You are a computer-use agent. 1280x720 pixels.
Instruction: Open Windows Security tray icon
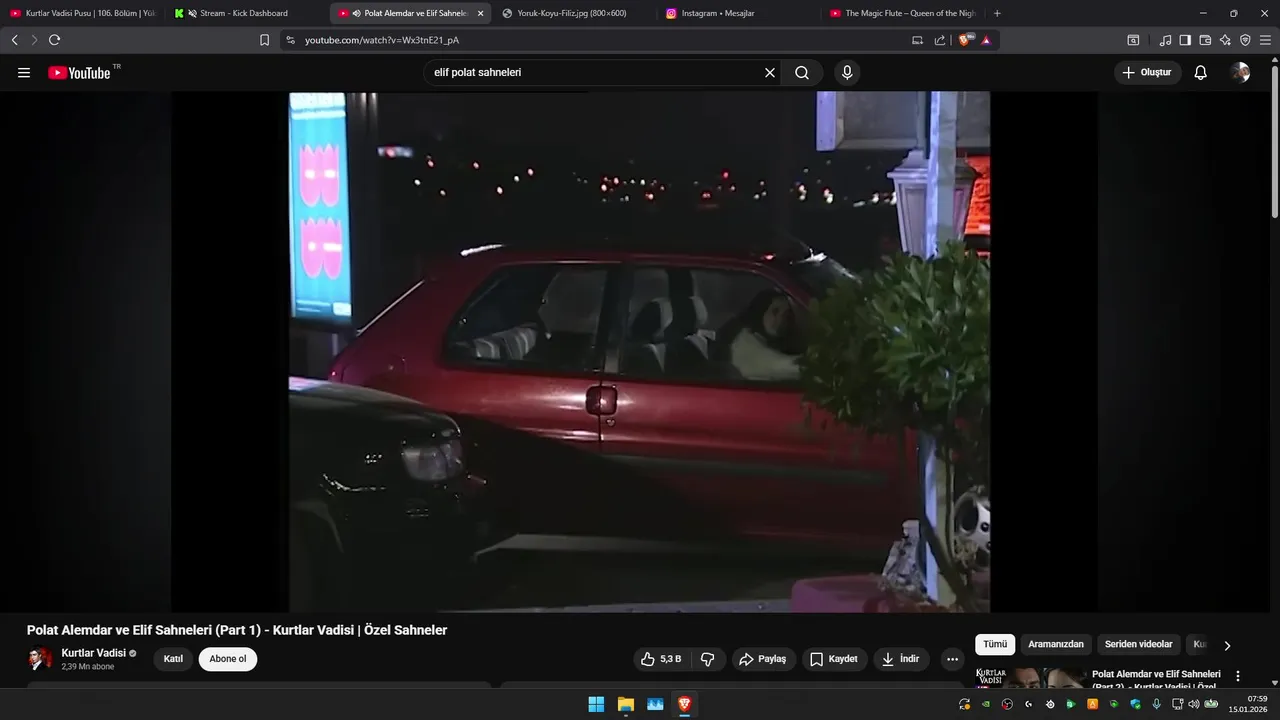click(x=1135, y=704)
